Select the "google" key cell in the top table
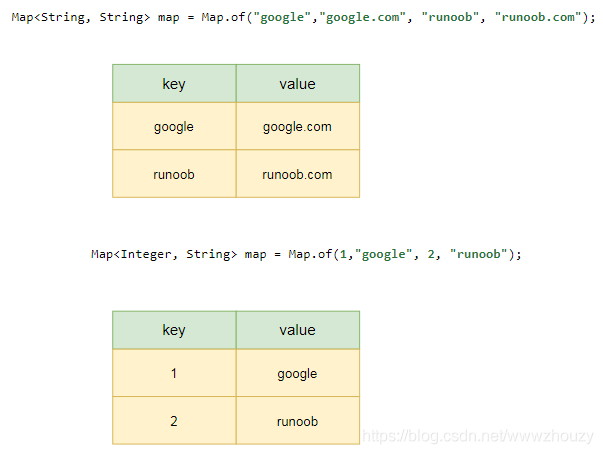Screen dimensions: 603x454 [x=174, y=127]
